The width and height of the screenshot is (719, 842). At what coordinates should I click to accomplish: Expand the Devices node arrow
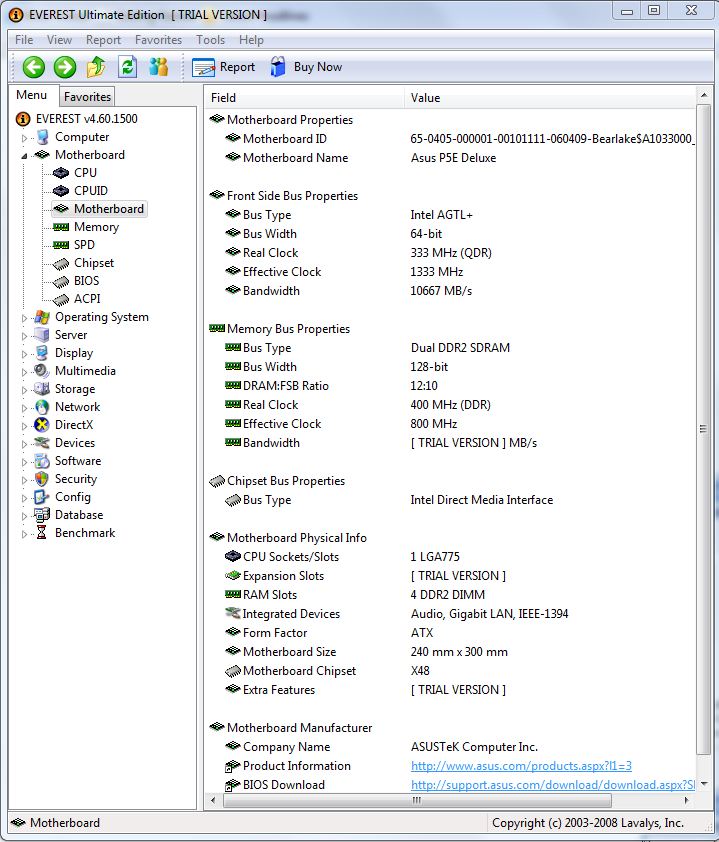(x=24, y=444)
